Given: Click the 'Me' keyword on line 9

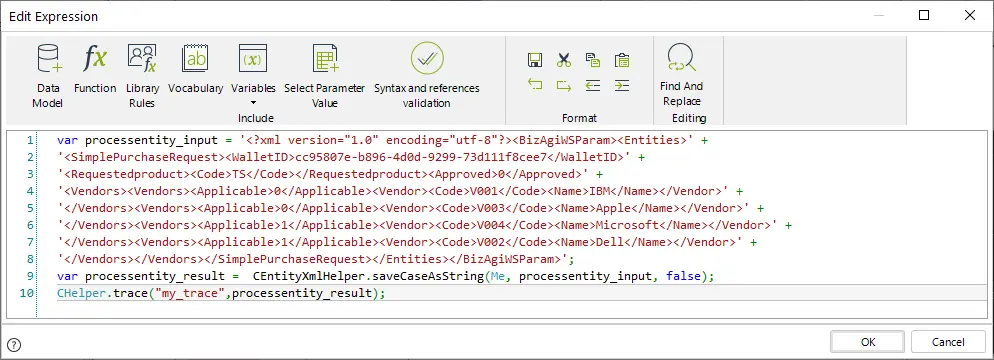Looking at the screenshot, I should point(498,276).
